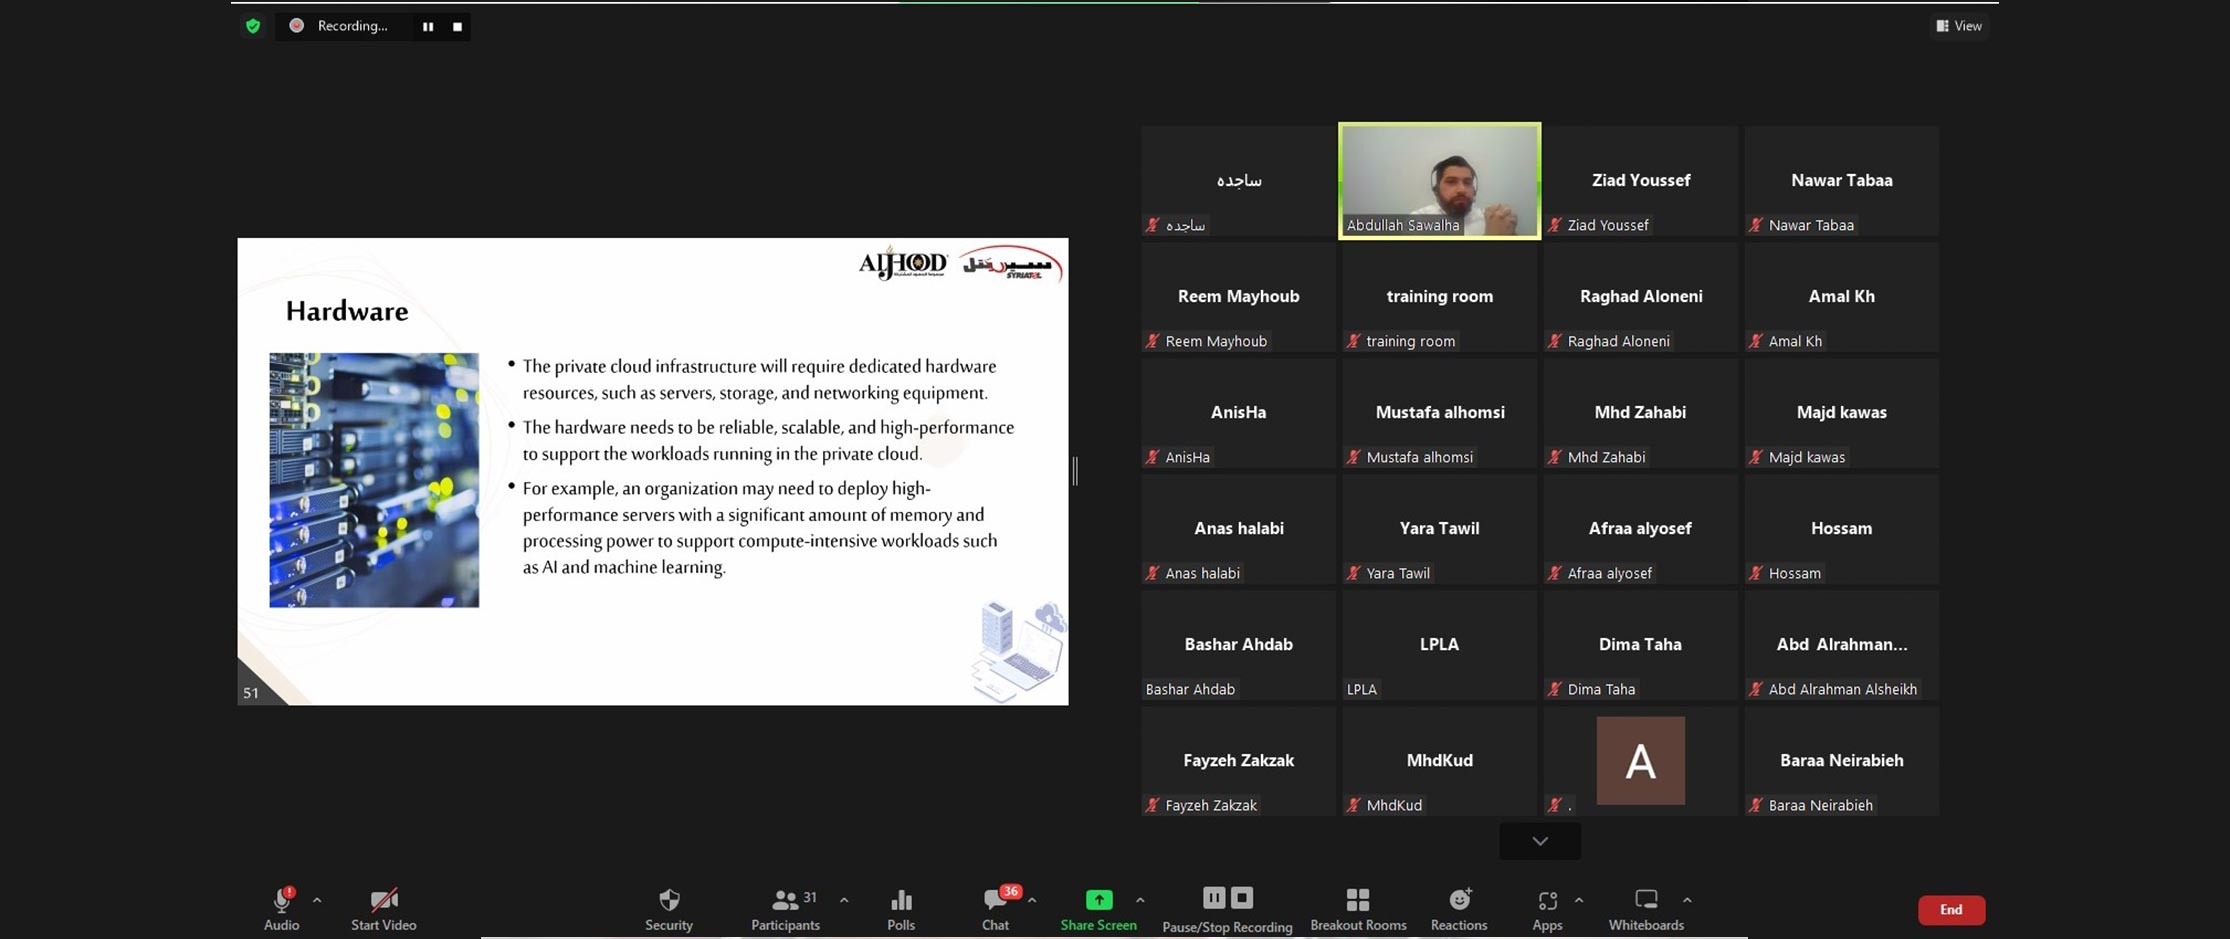This screenshot has width=2230, height=939.
Task: Click the green Share Screen icon
Action: click(x=1098, y=900)
